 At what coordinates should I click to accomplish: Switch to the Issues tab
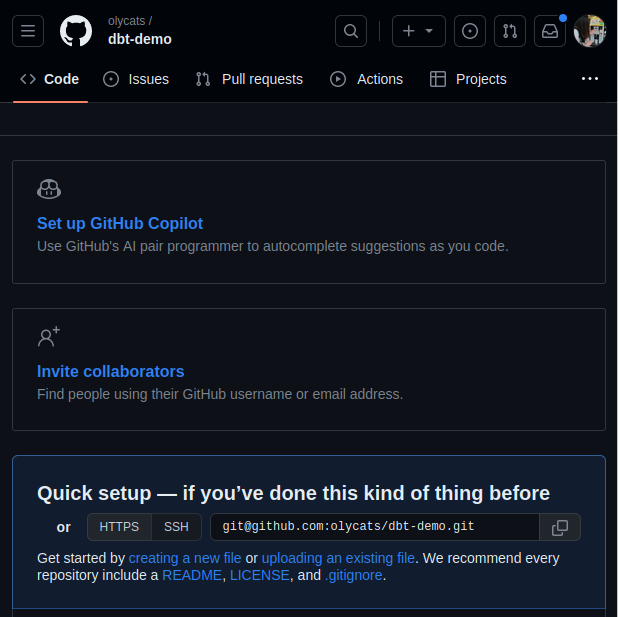pos(136,79)
